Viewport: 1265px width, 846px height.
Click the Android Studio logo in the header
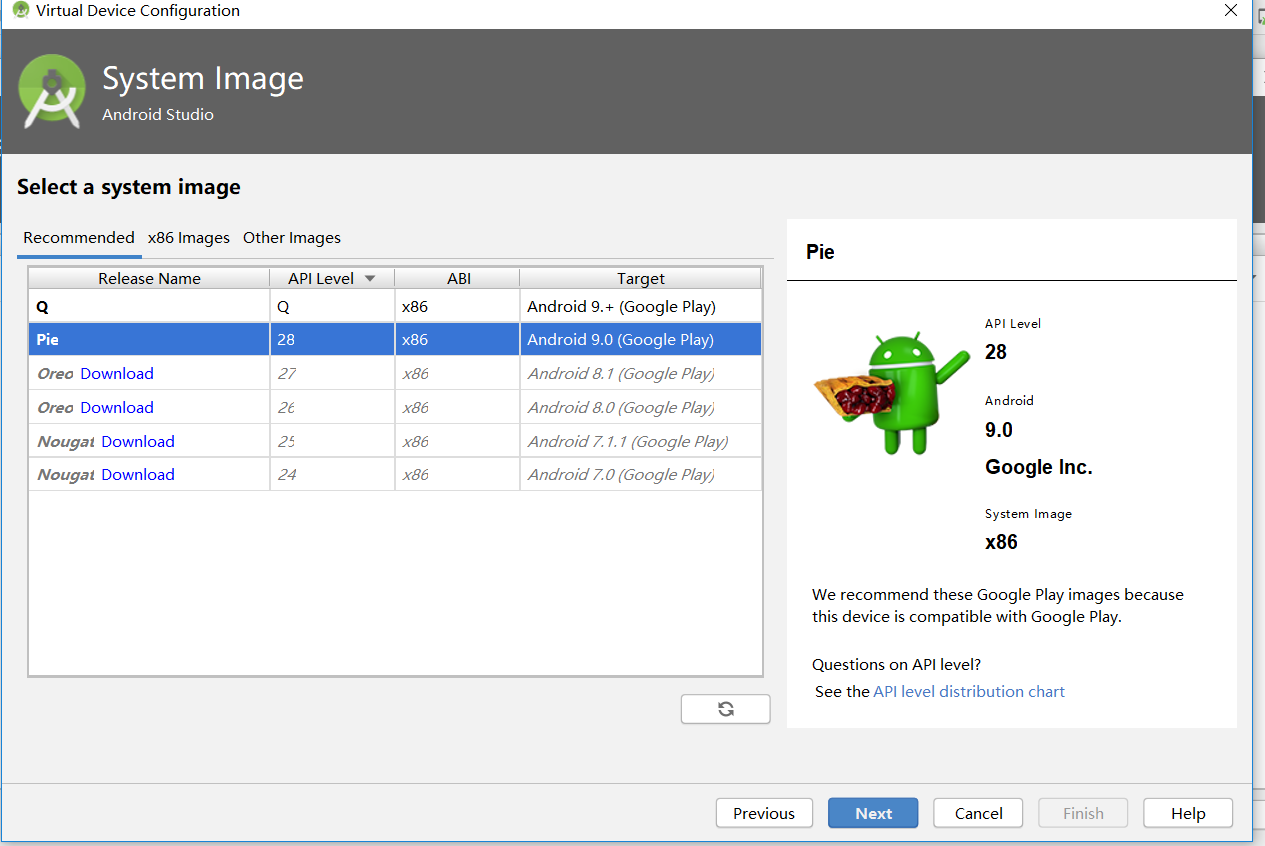click(x=53, y=92)
